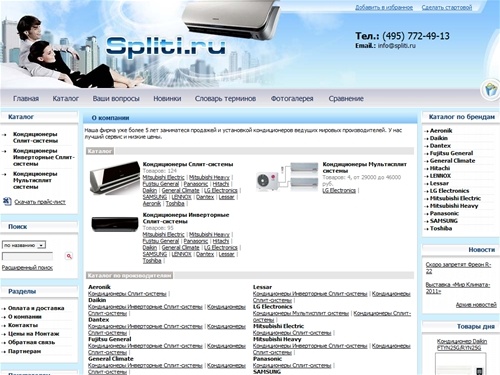Open the Контакты section link
The height and width of the screenshot is (375, 500).
pyautogui.click(x=23, y=325)
